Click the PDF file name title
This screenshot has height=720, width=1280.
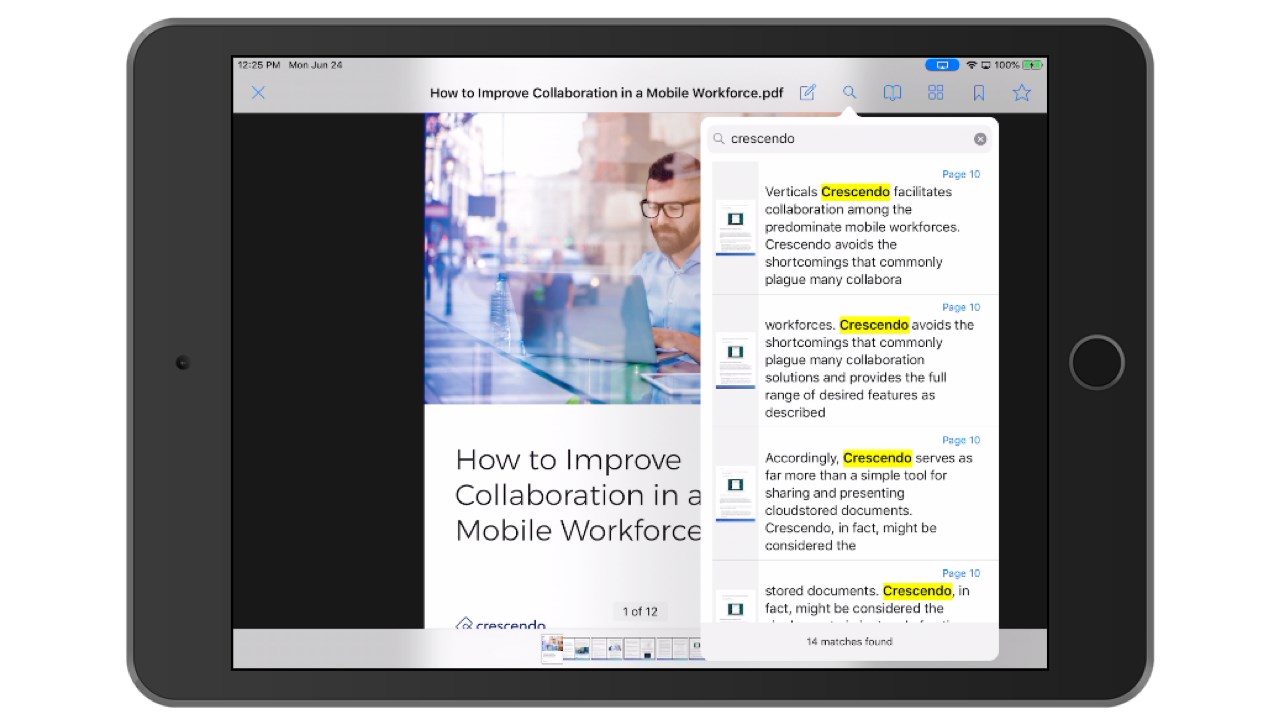tap(607, 93)
